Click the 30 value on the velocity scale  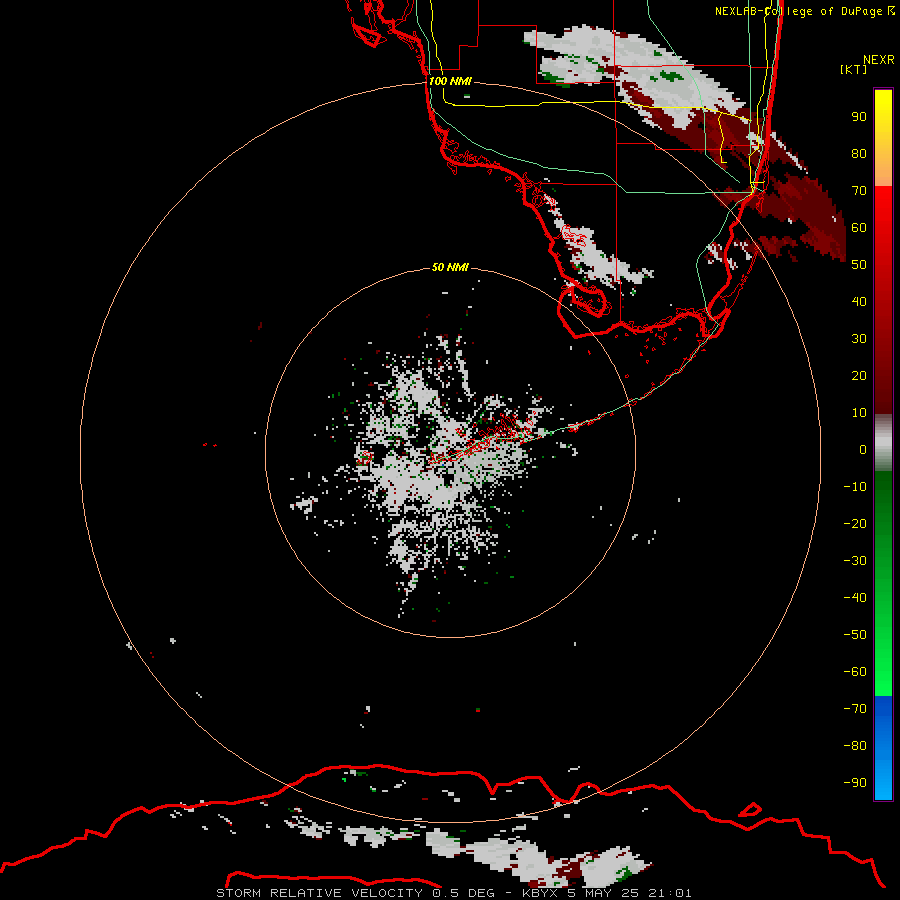coord(859,339)
